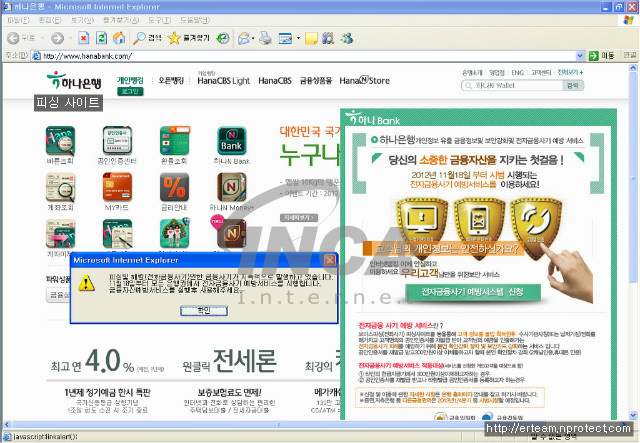This screenshot has height=443, width=640.
Task: Expand the Mail icon dropdown arrow
Action: point(253,38)
